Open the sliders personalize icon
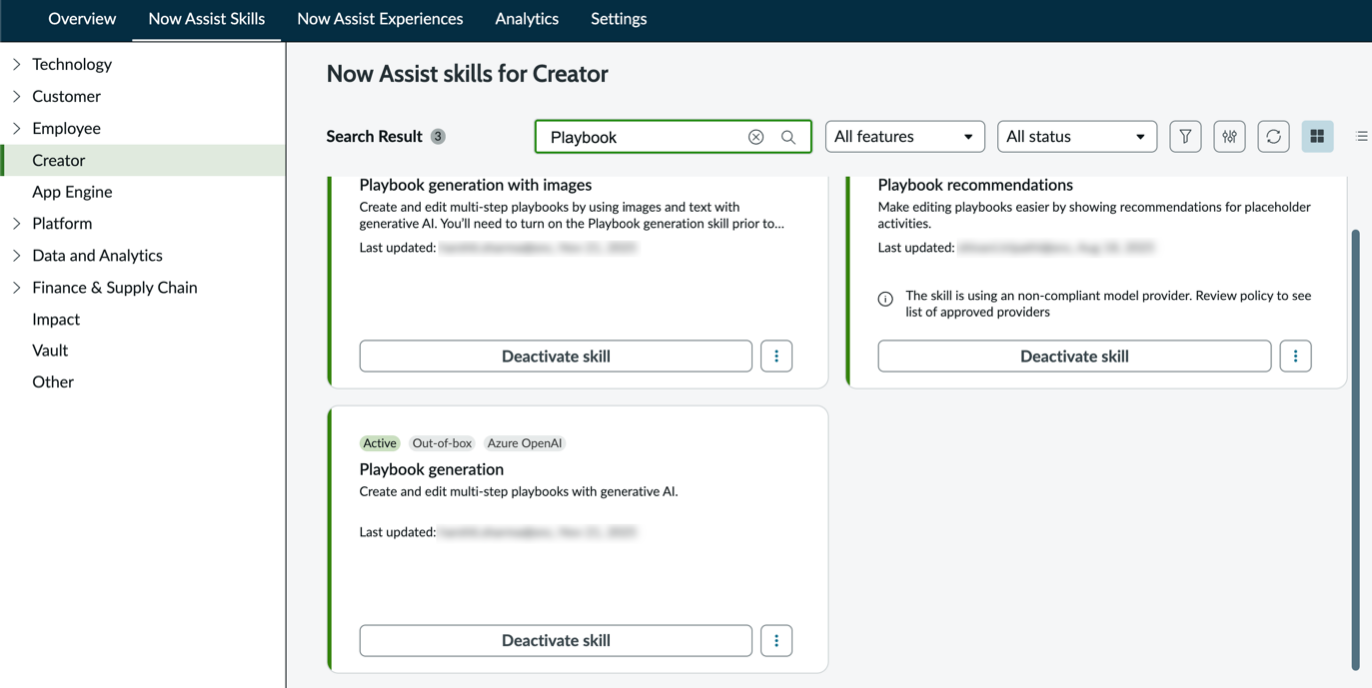This screenshot has width=1372, height=688. point(1229,137)
